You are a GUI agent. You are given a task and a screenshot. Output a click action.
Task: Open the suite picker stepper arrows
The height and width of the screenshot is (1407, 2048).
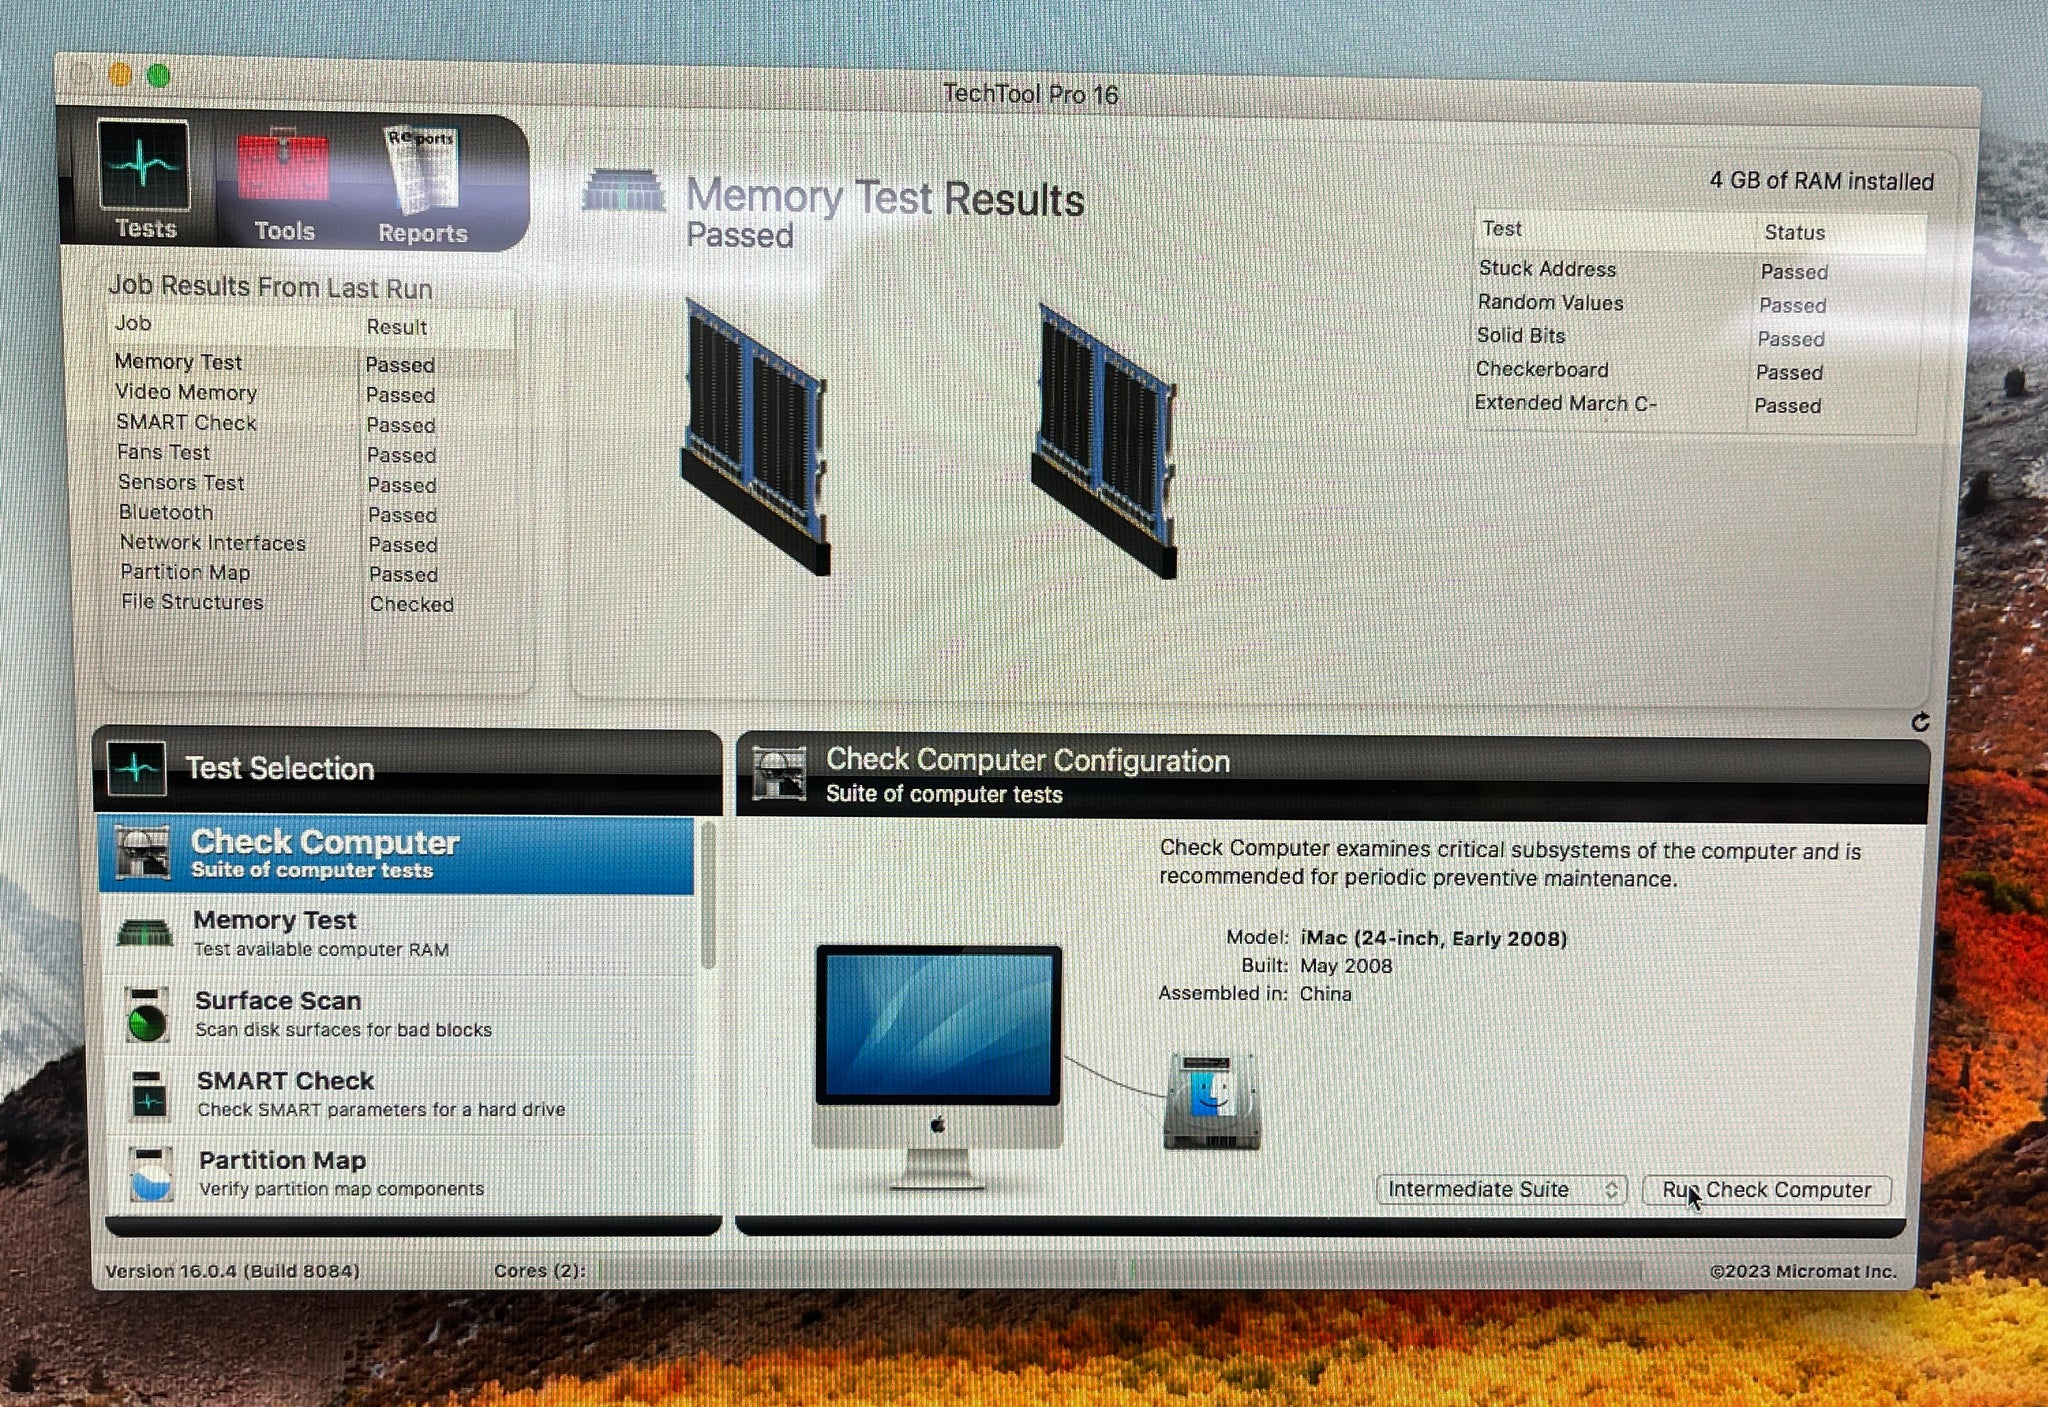point(1611,1189)
